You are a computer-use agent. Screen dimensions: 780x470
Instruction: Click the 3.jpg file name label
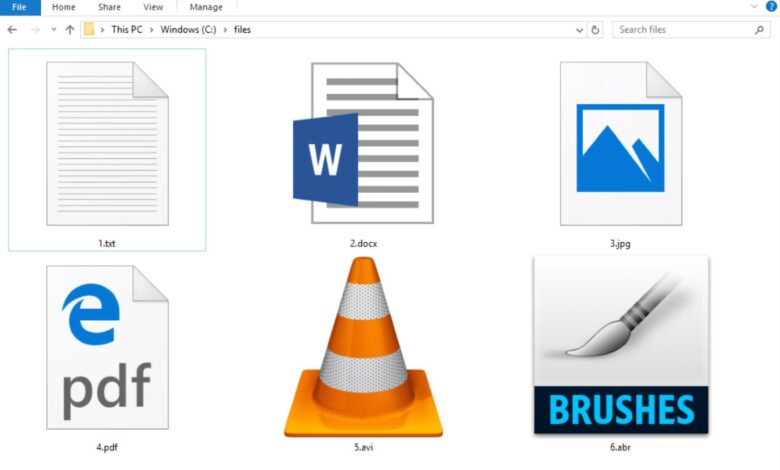620,244
